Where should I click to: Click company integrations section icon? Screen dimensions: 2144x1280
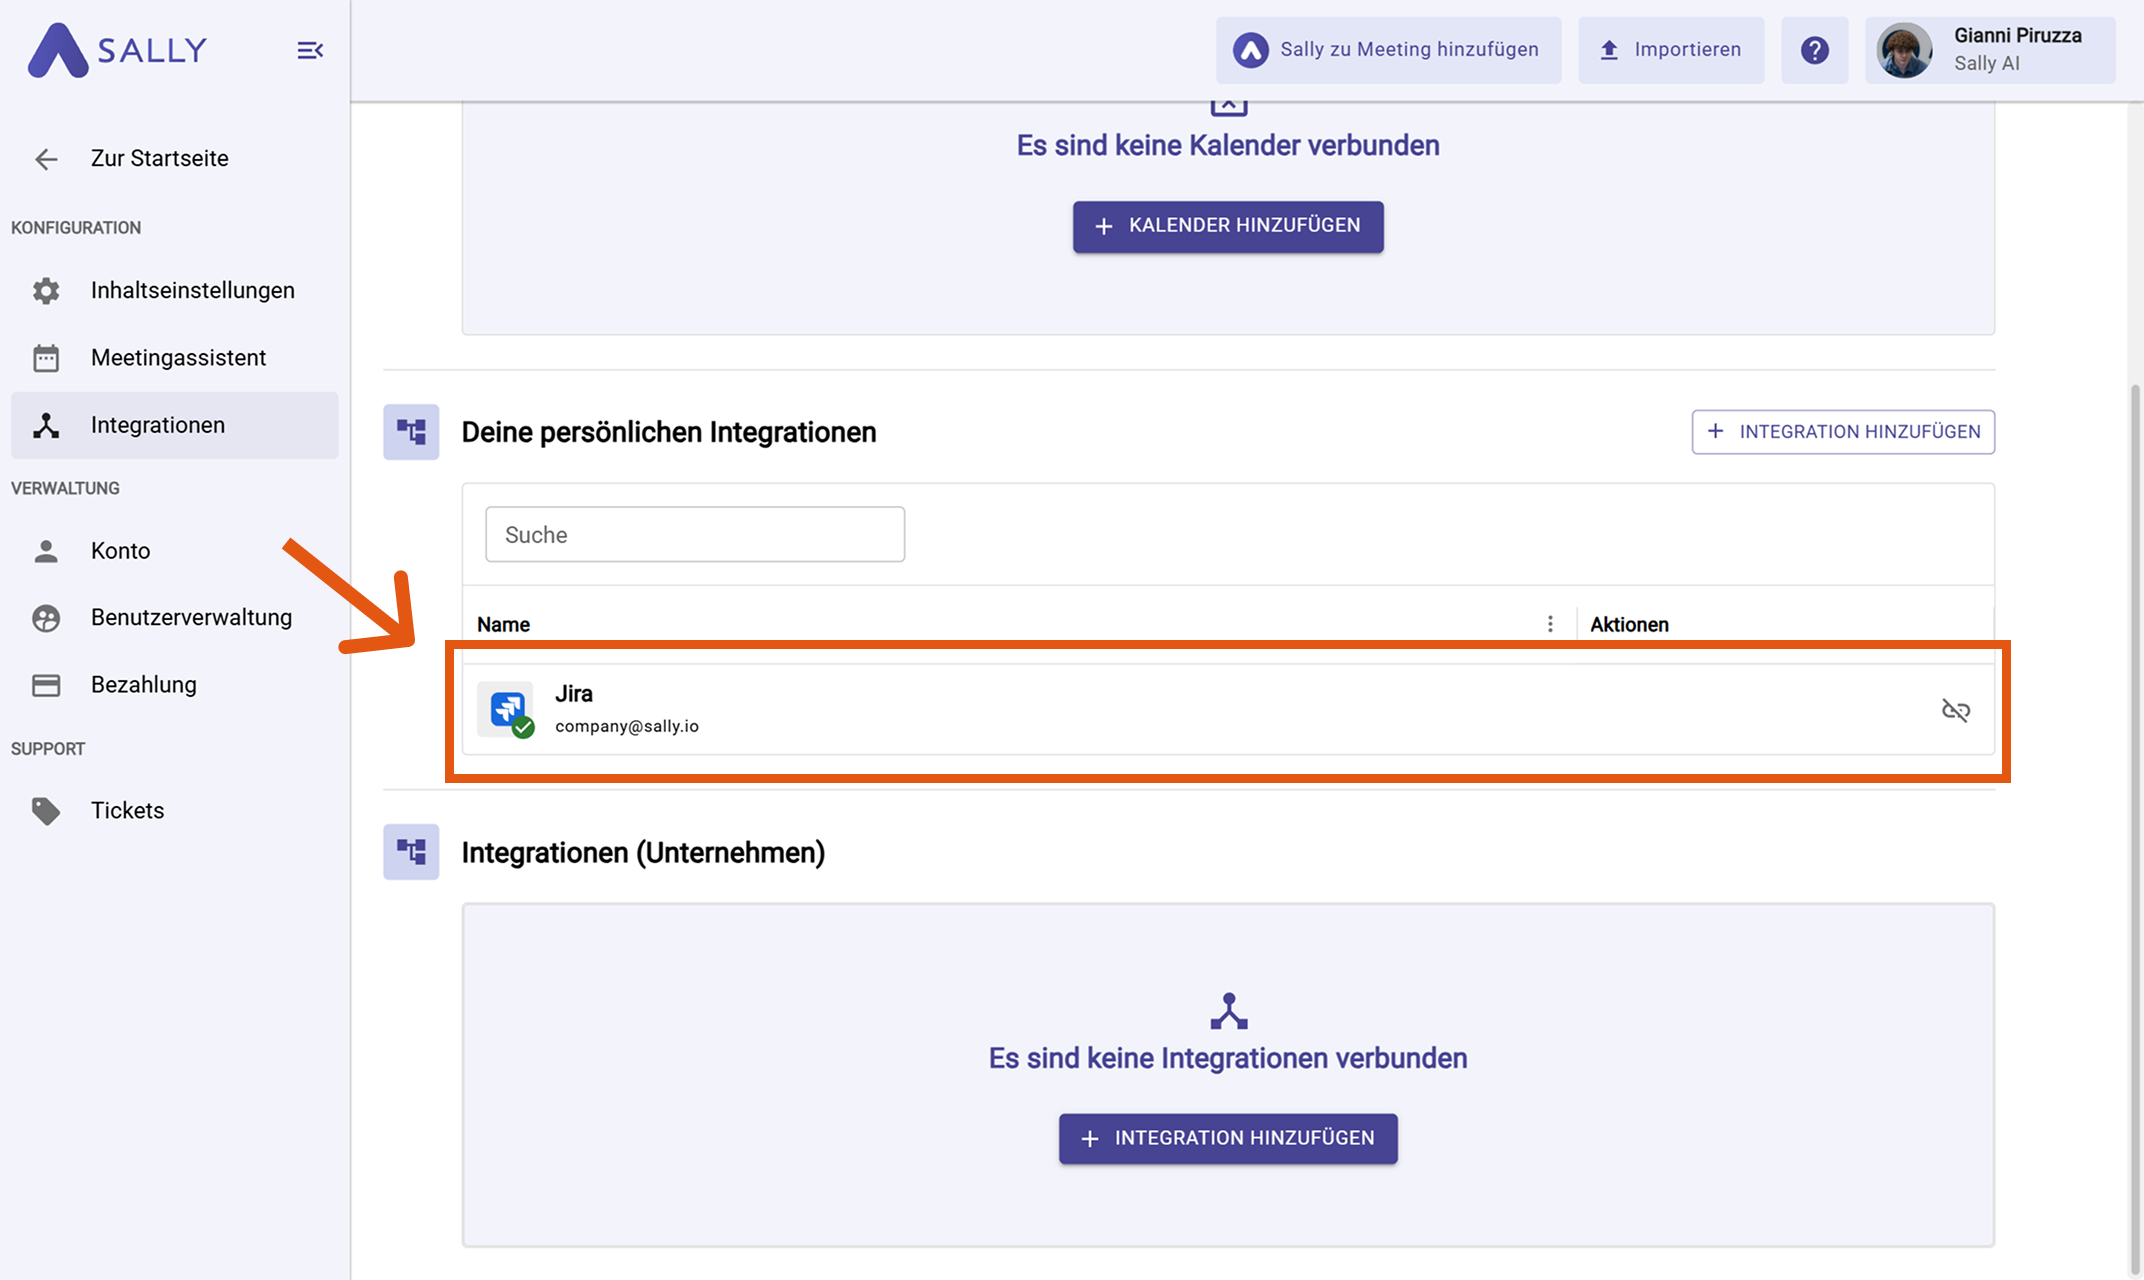click(411, 852)
